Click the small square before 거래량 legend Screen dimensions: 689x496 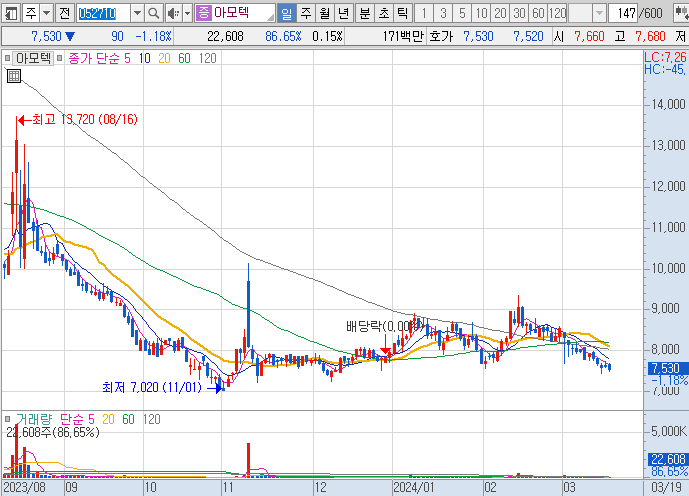[x=7, y=419]
